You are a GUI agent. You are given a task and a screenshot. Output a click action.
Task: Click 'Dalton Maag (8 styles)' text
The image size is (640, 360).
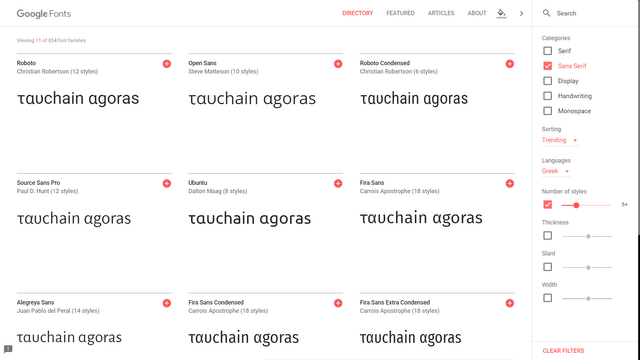coord(218,191)
